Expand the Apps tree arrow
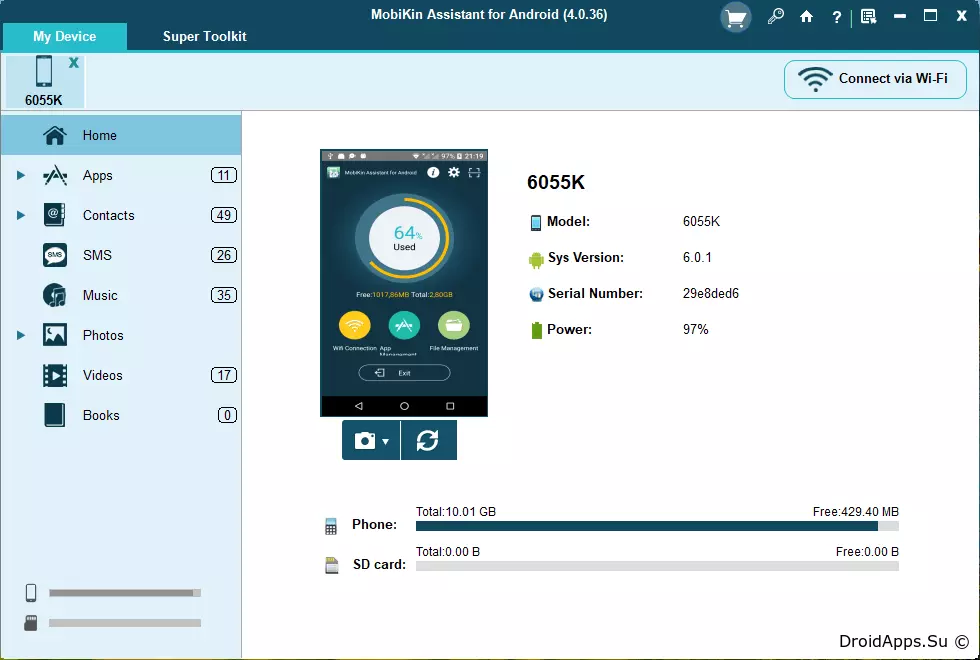Image resolution: width=980 pixels, height=660 pixels. tap(21, 176)
